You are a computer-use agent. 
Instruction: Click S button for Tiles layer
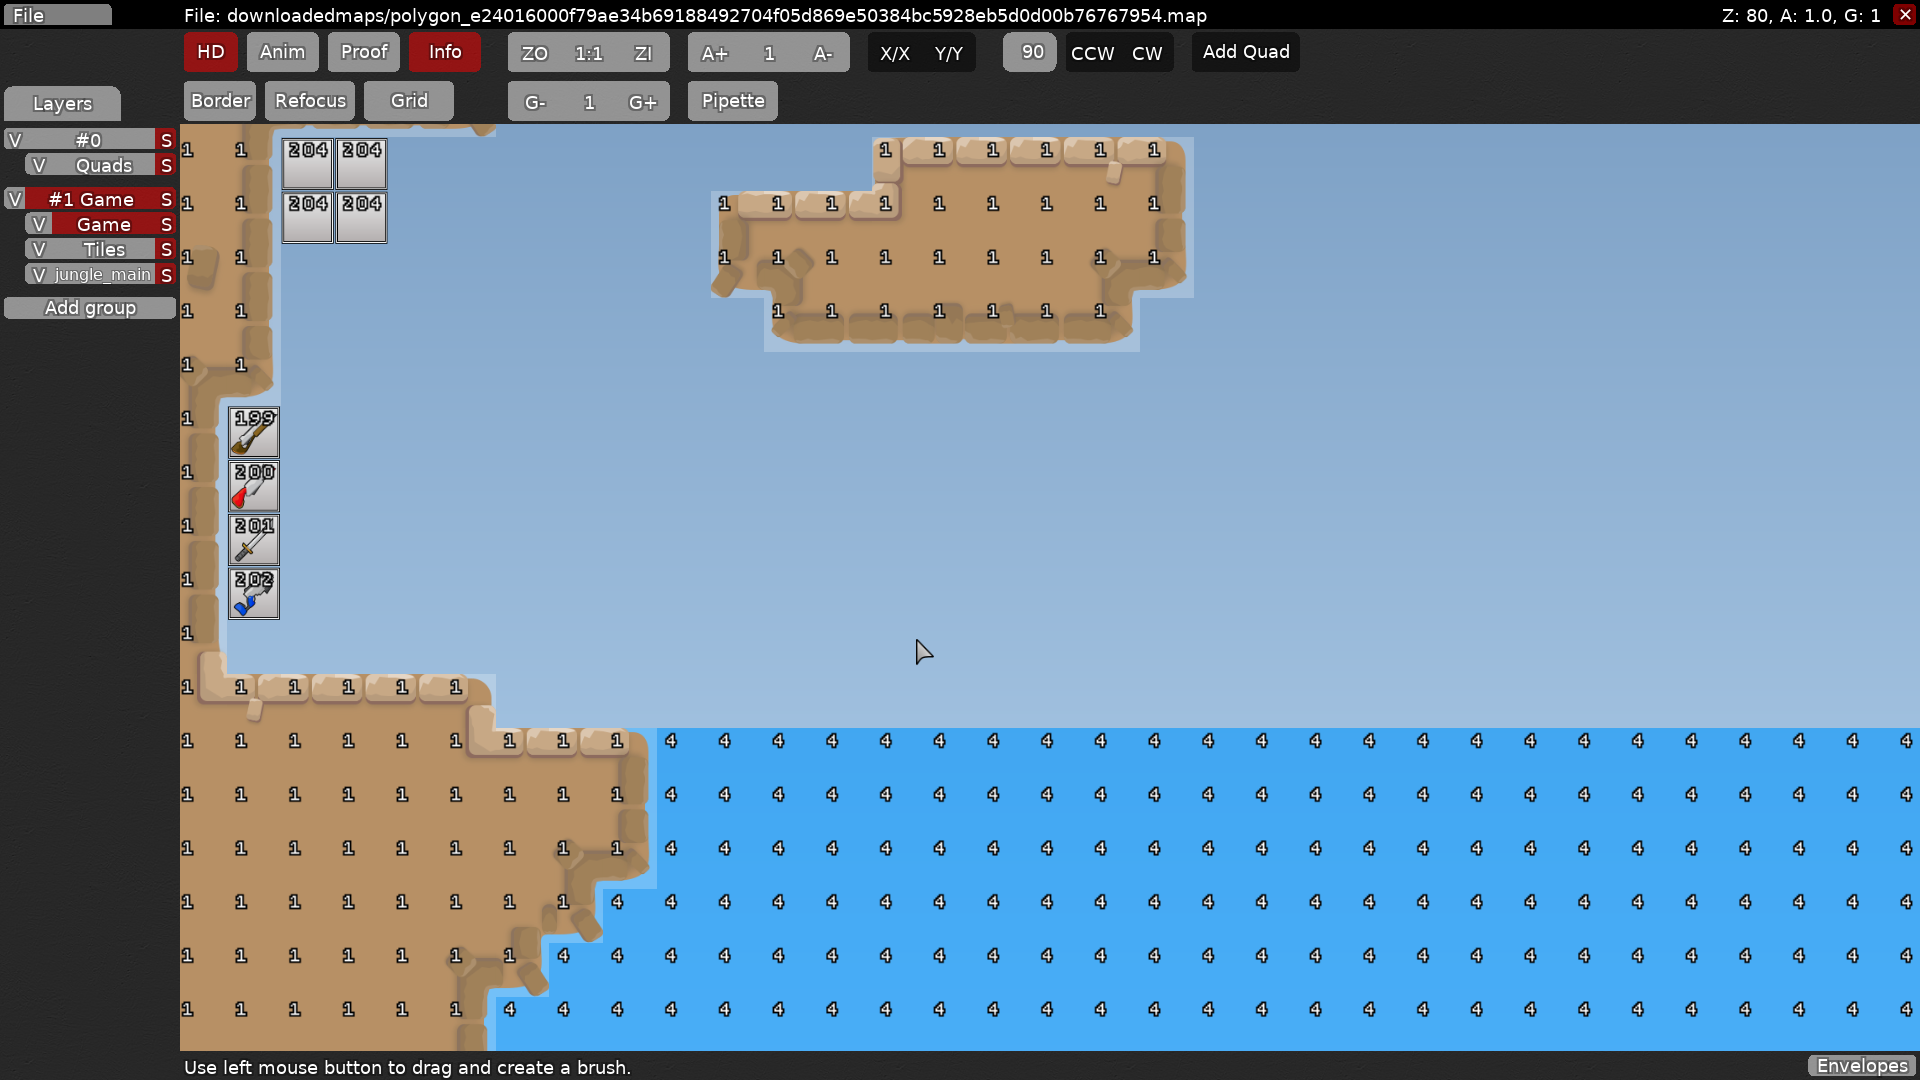[x=167, y=249]
